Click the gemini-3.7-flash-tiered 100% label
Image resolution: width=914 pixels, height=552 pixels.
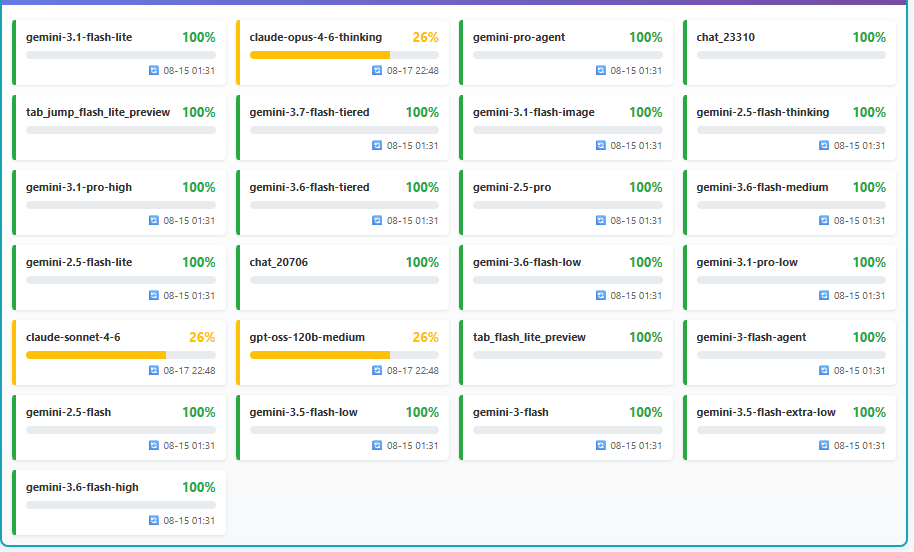[x=422, y=112]
